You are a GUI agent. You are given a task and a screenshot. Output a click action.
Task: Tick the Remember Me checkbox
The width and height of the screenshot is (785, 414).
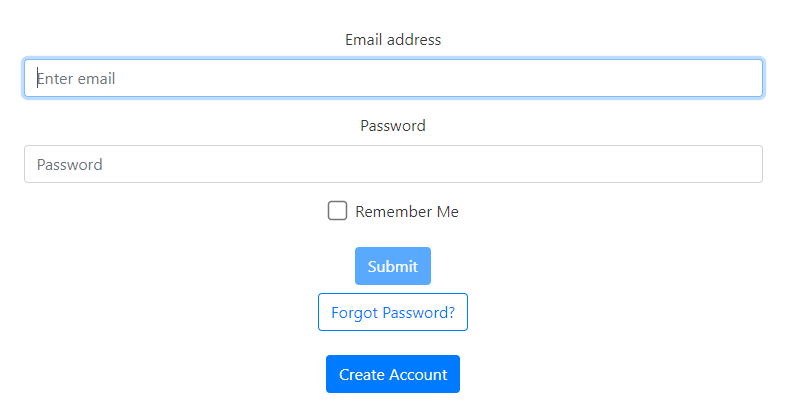(x=338, y=211)
